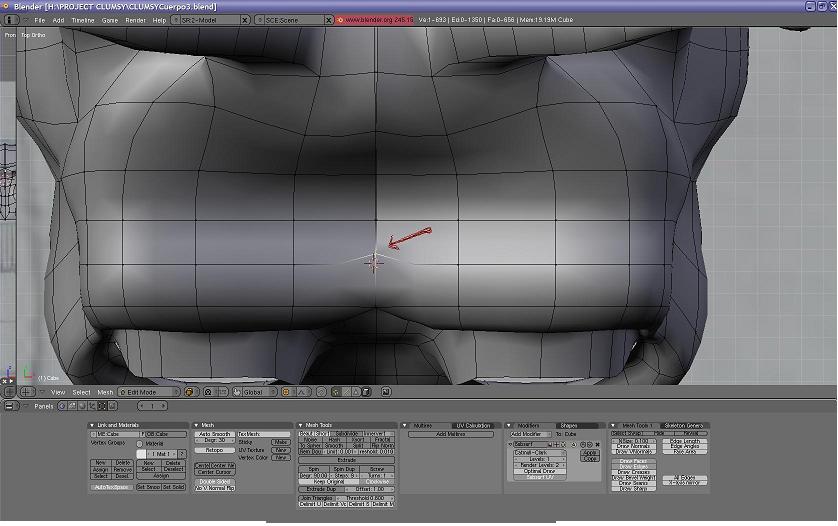838x526 pixels.
Task: Collapse the Mesh Tools panel triangle
Action: (x=300, y=425)
